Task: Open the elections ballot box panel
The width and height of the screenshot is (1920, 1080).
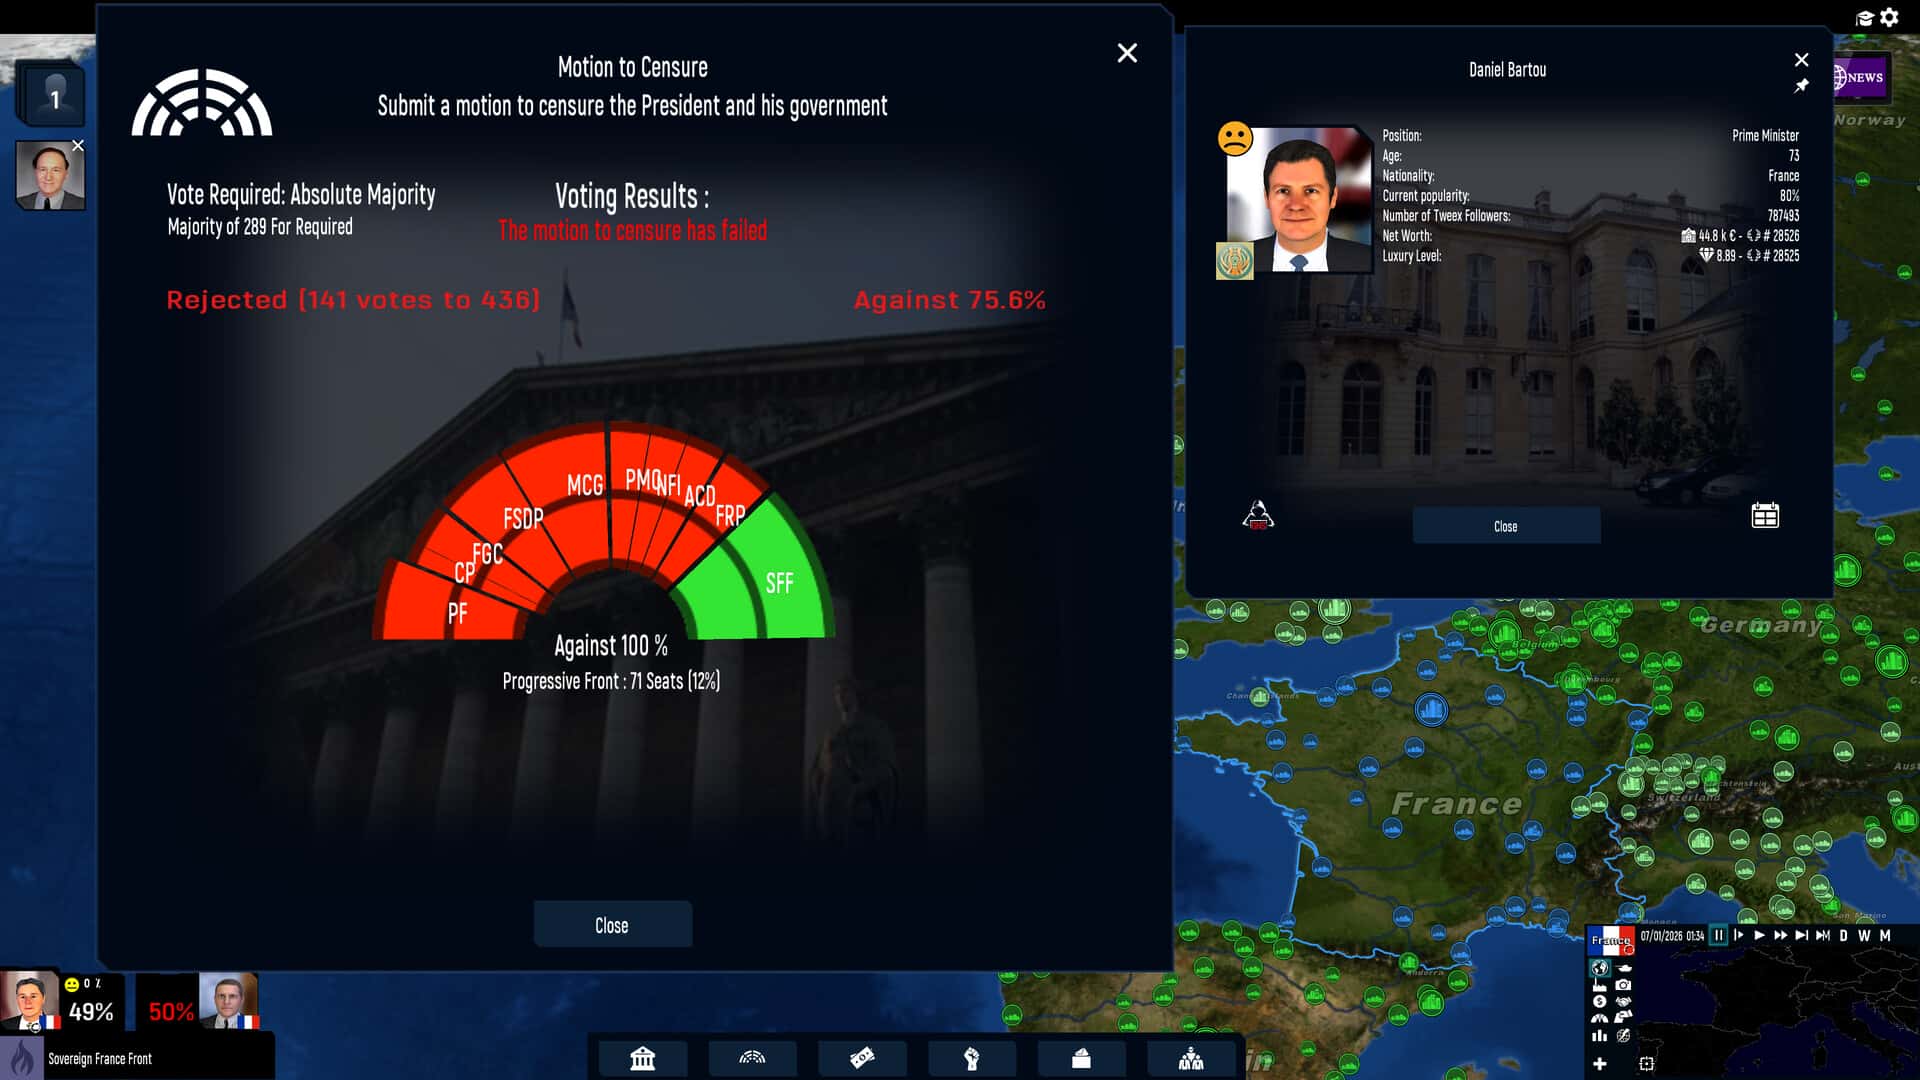Action: tap(1081, 1057)
